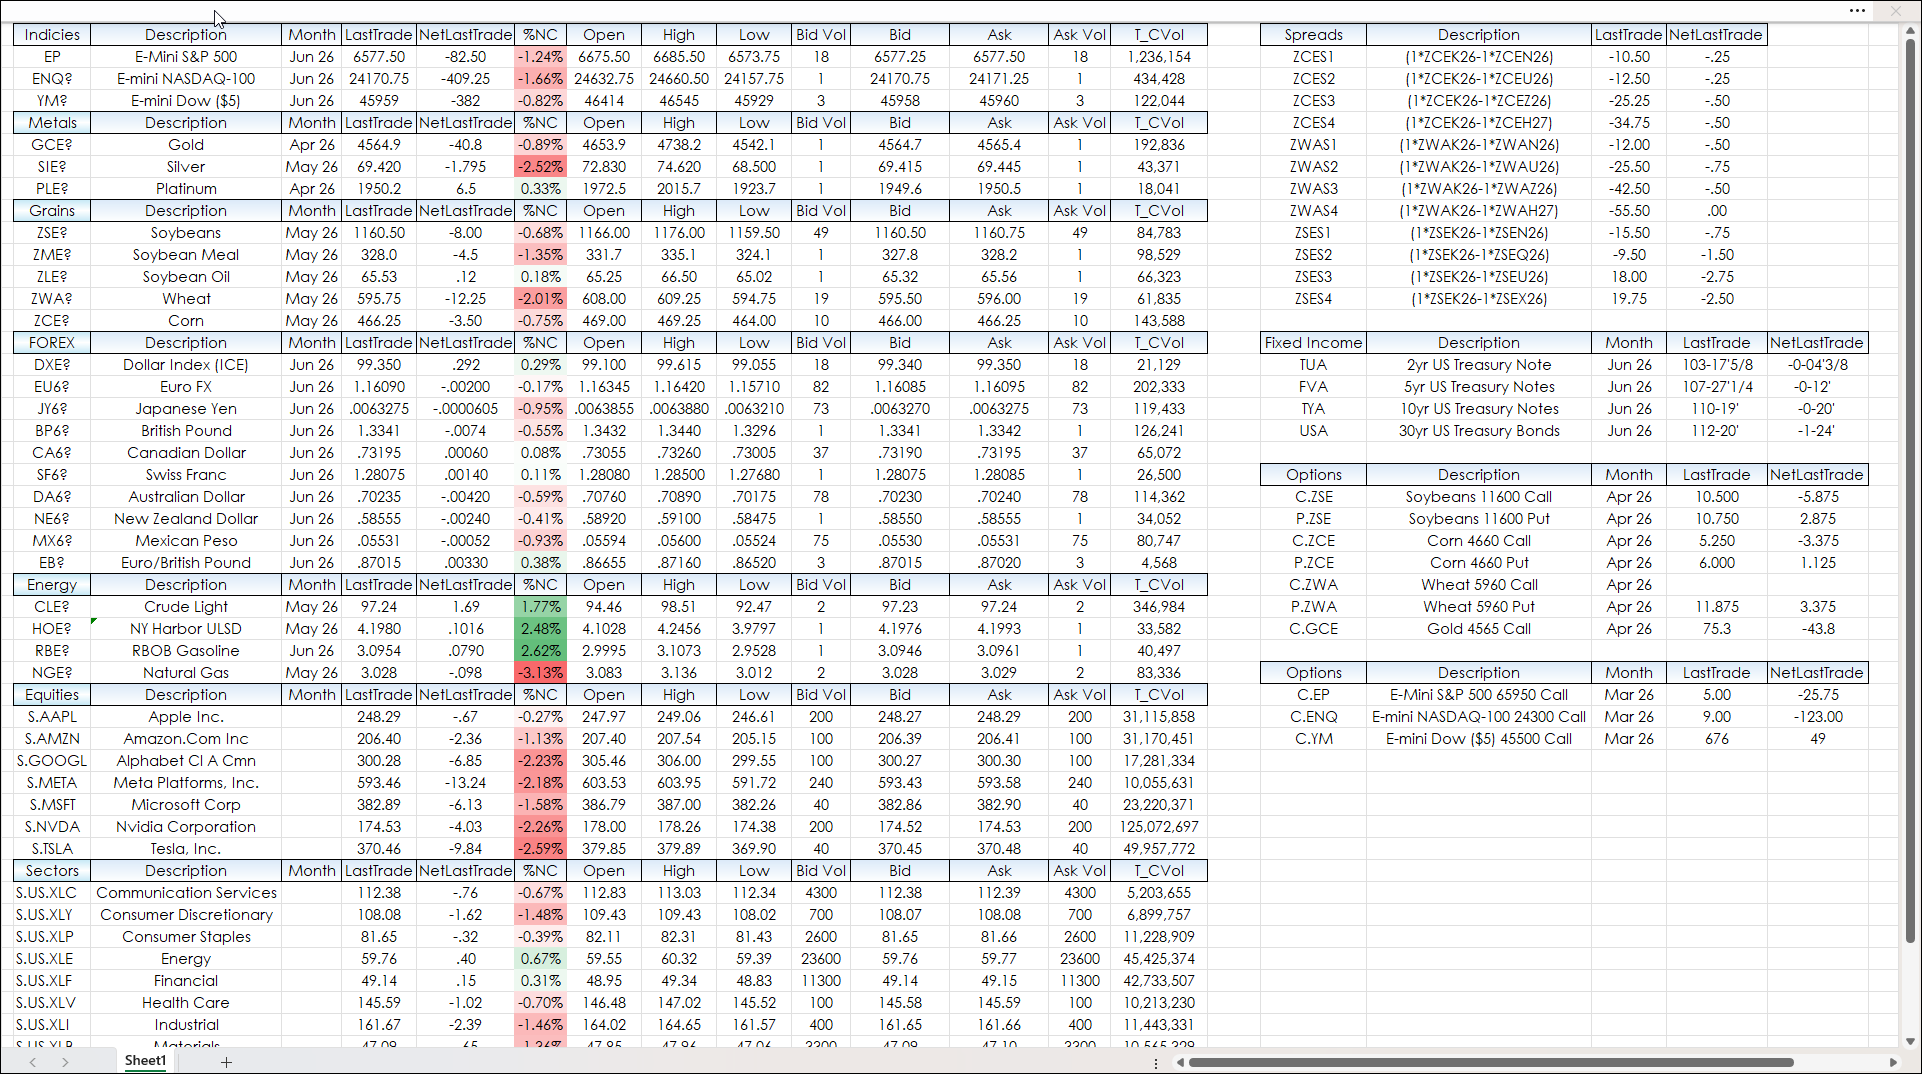Open the three-dot more options menu

click(x=1857, y=11)
